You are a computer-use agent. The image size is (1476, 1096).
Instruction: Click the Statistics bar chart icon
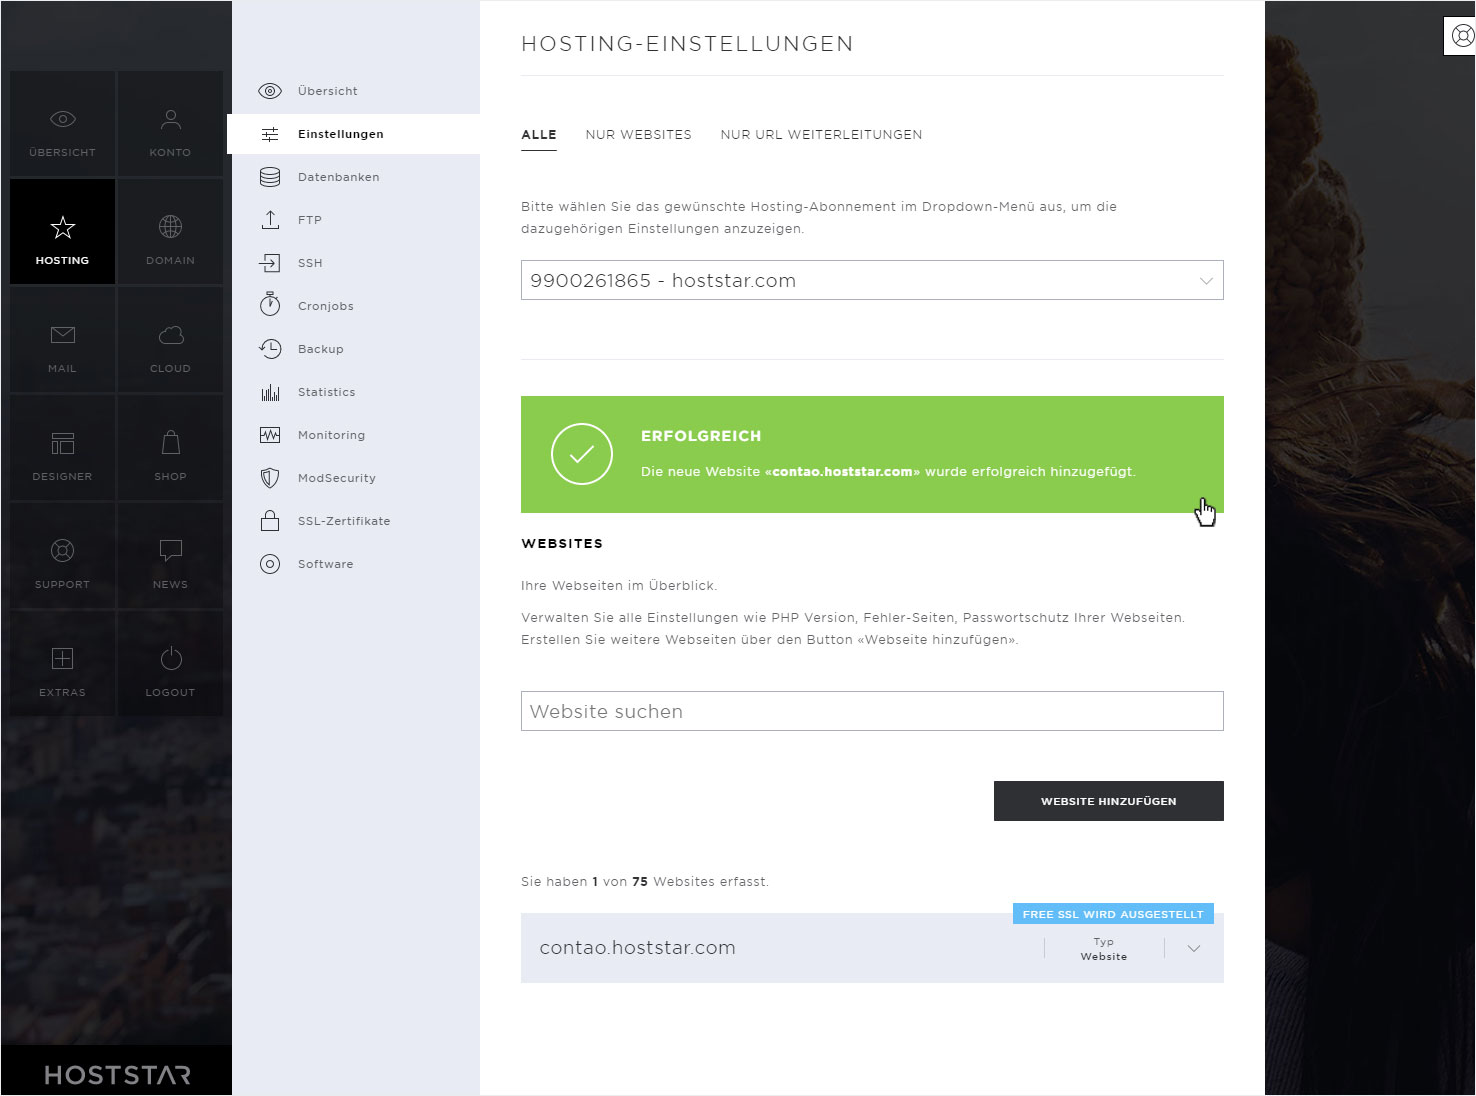coord(270,392)
